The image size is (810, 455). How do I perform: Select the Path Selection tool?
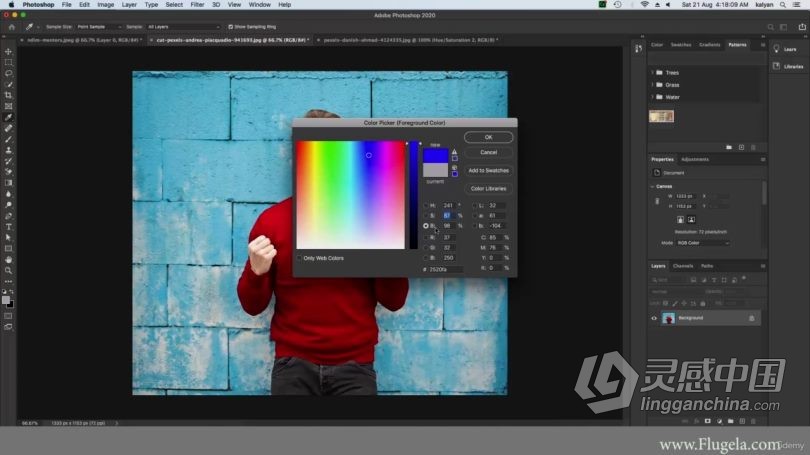coord(8,238)
